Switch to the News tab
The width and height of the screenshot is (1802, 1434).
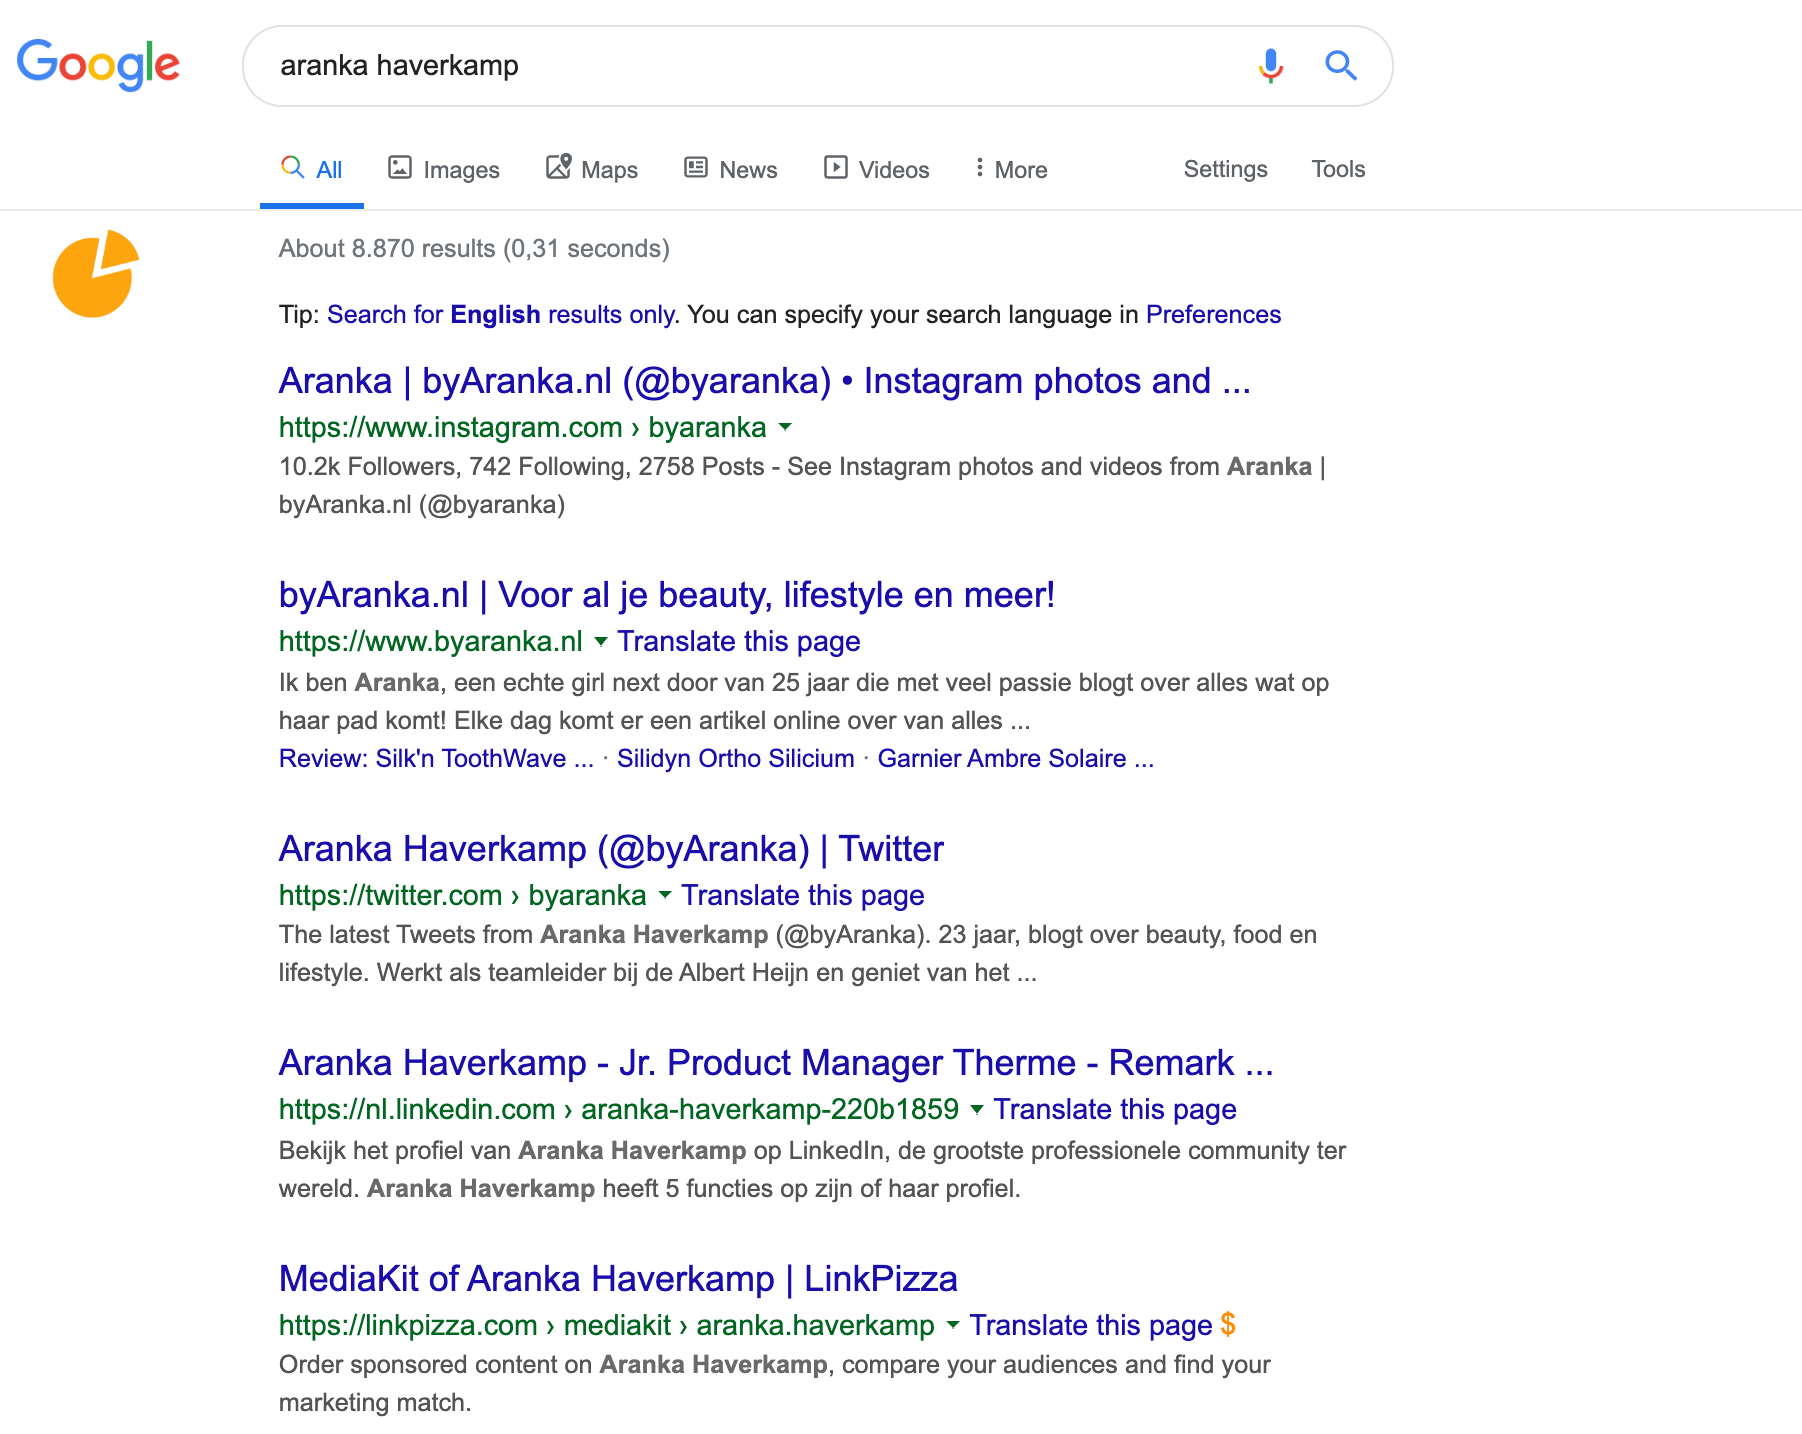tap(731, 169)
